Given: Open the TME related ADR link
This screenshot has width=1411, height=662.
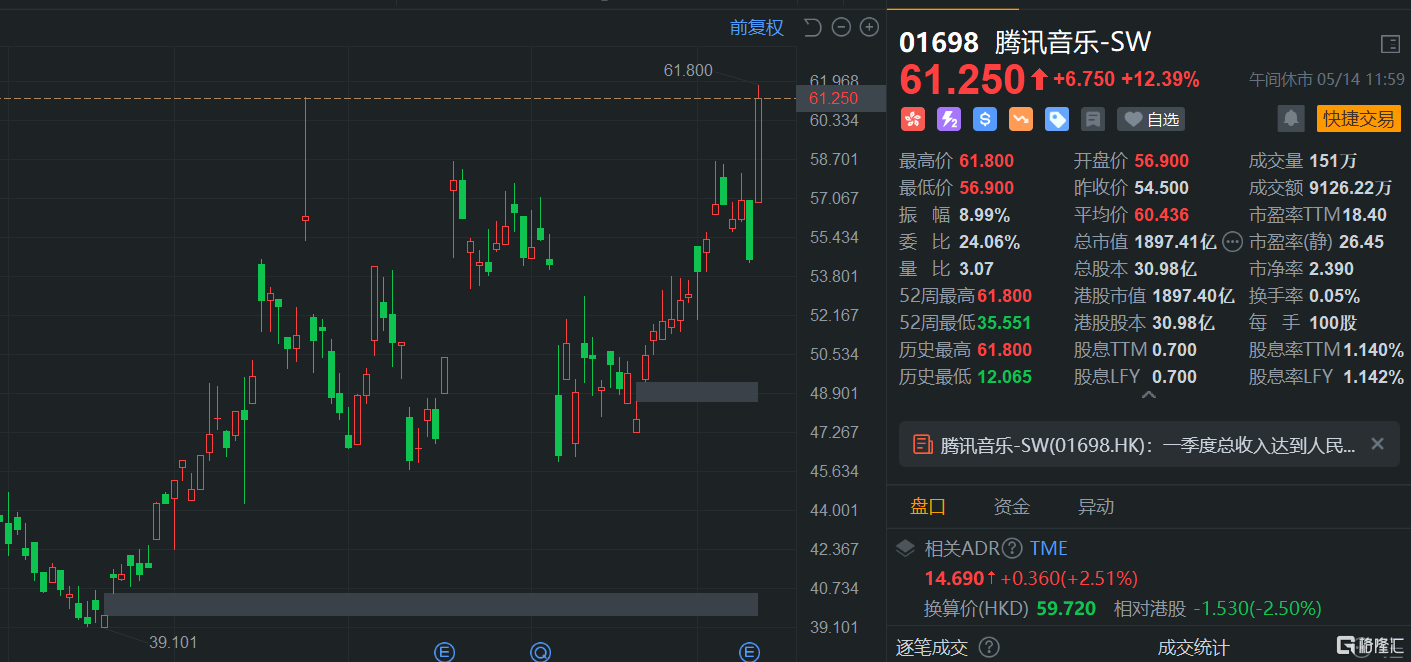Looking at the screenshot, I should [x=1049, y=548].
